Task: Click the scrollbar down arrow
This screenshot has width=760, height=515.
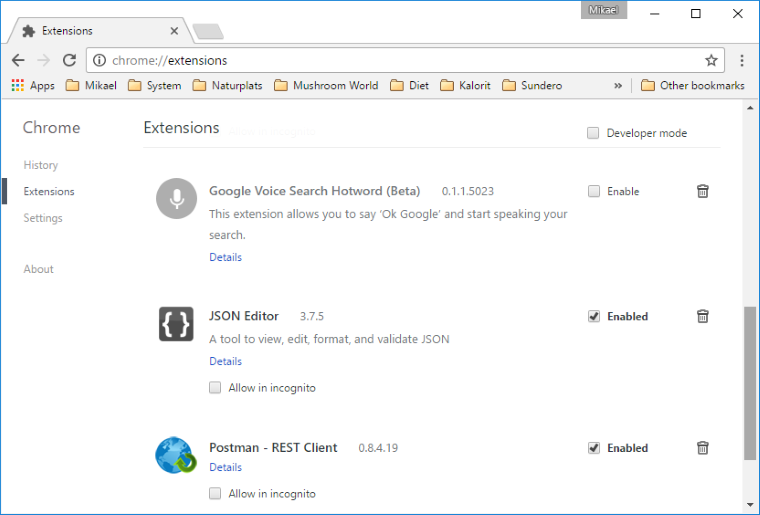Action: pos(750,505)
